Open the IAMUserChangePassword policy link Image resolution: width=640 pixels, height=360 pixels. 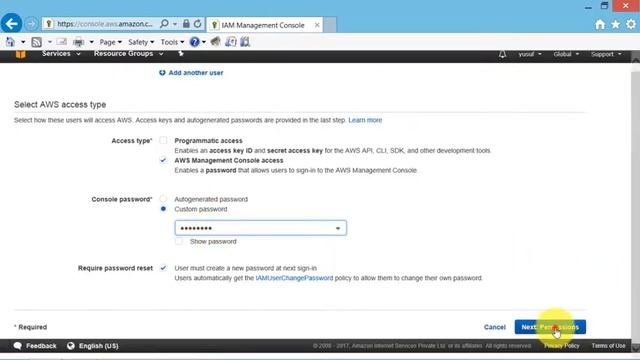(x=294, y=278)
